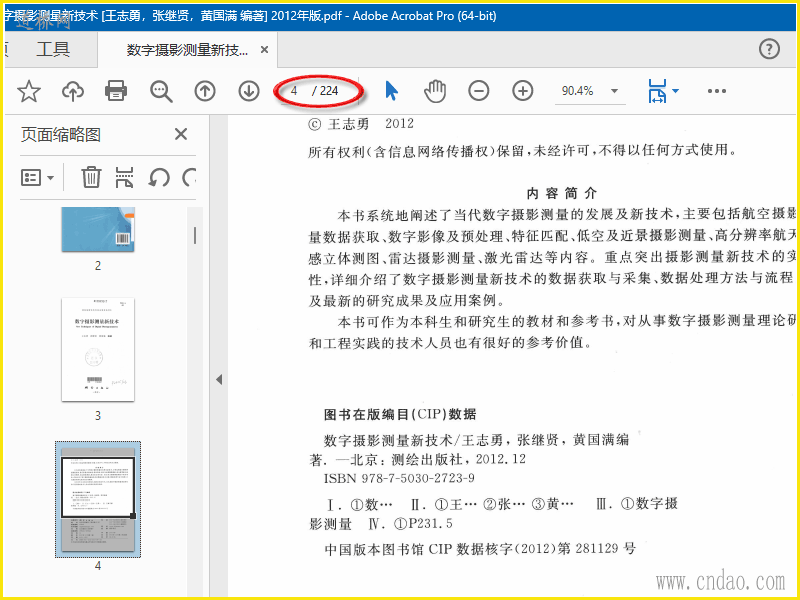This screenshot has height=600, width=800.
Task: Collapse the navigation pane with triangle
Action: tap(219, 380)
